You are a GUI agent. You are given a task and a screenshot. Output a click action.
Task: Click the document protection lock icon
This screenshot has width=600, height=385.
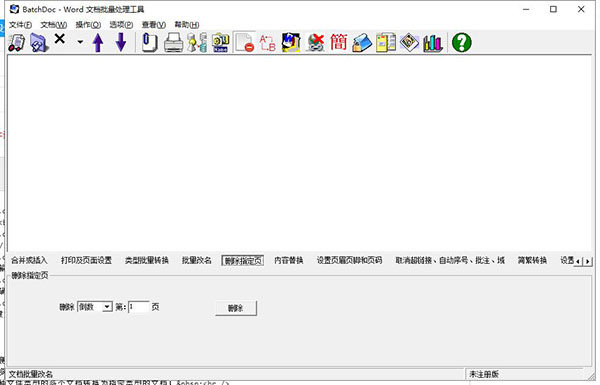click(362, 42)
